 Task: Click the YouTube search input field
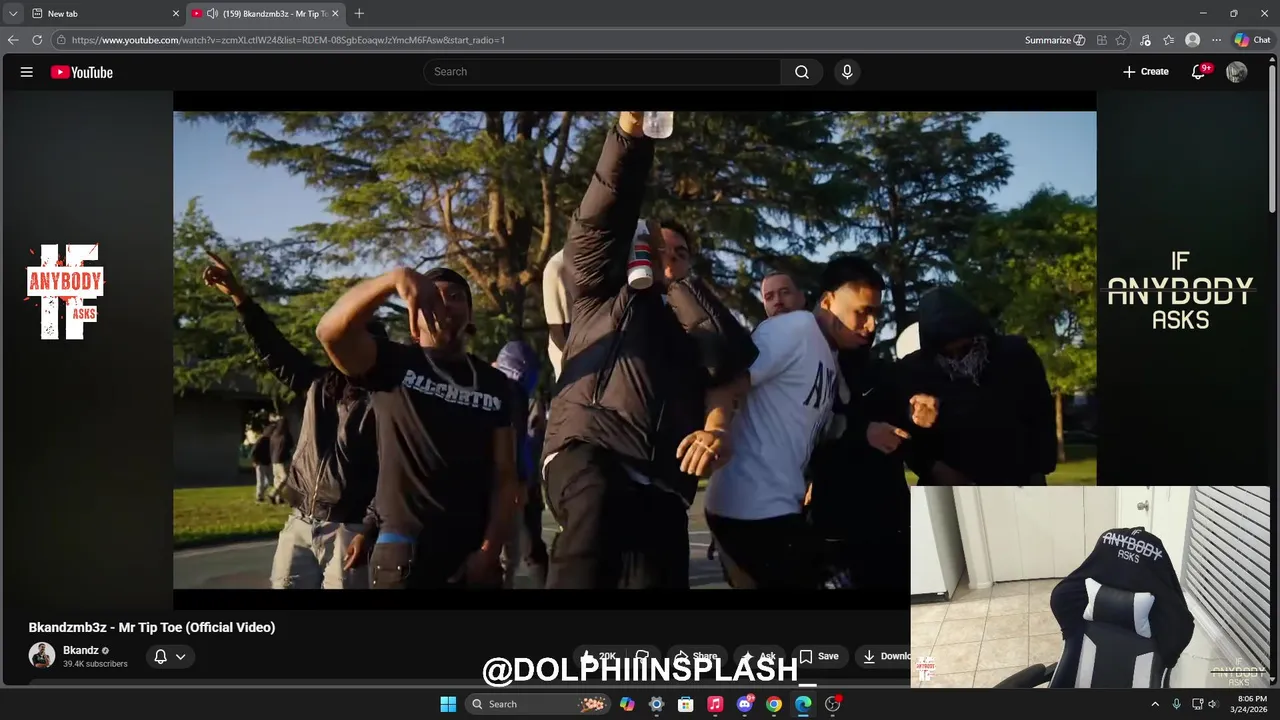pyautogui.click(x=603, y=72)
